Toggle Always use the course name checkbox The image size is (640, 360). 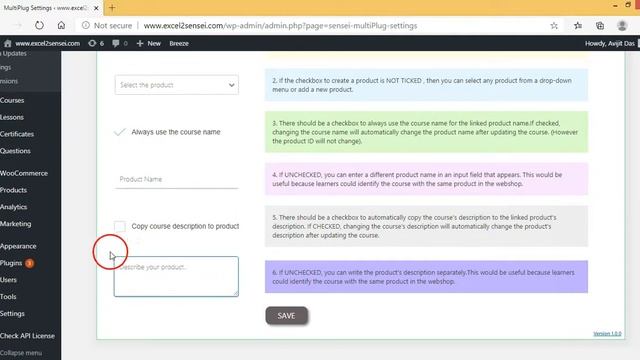(120, 132)
